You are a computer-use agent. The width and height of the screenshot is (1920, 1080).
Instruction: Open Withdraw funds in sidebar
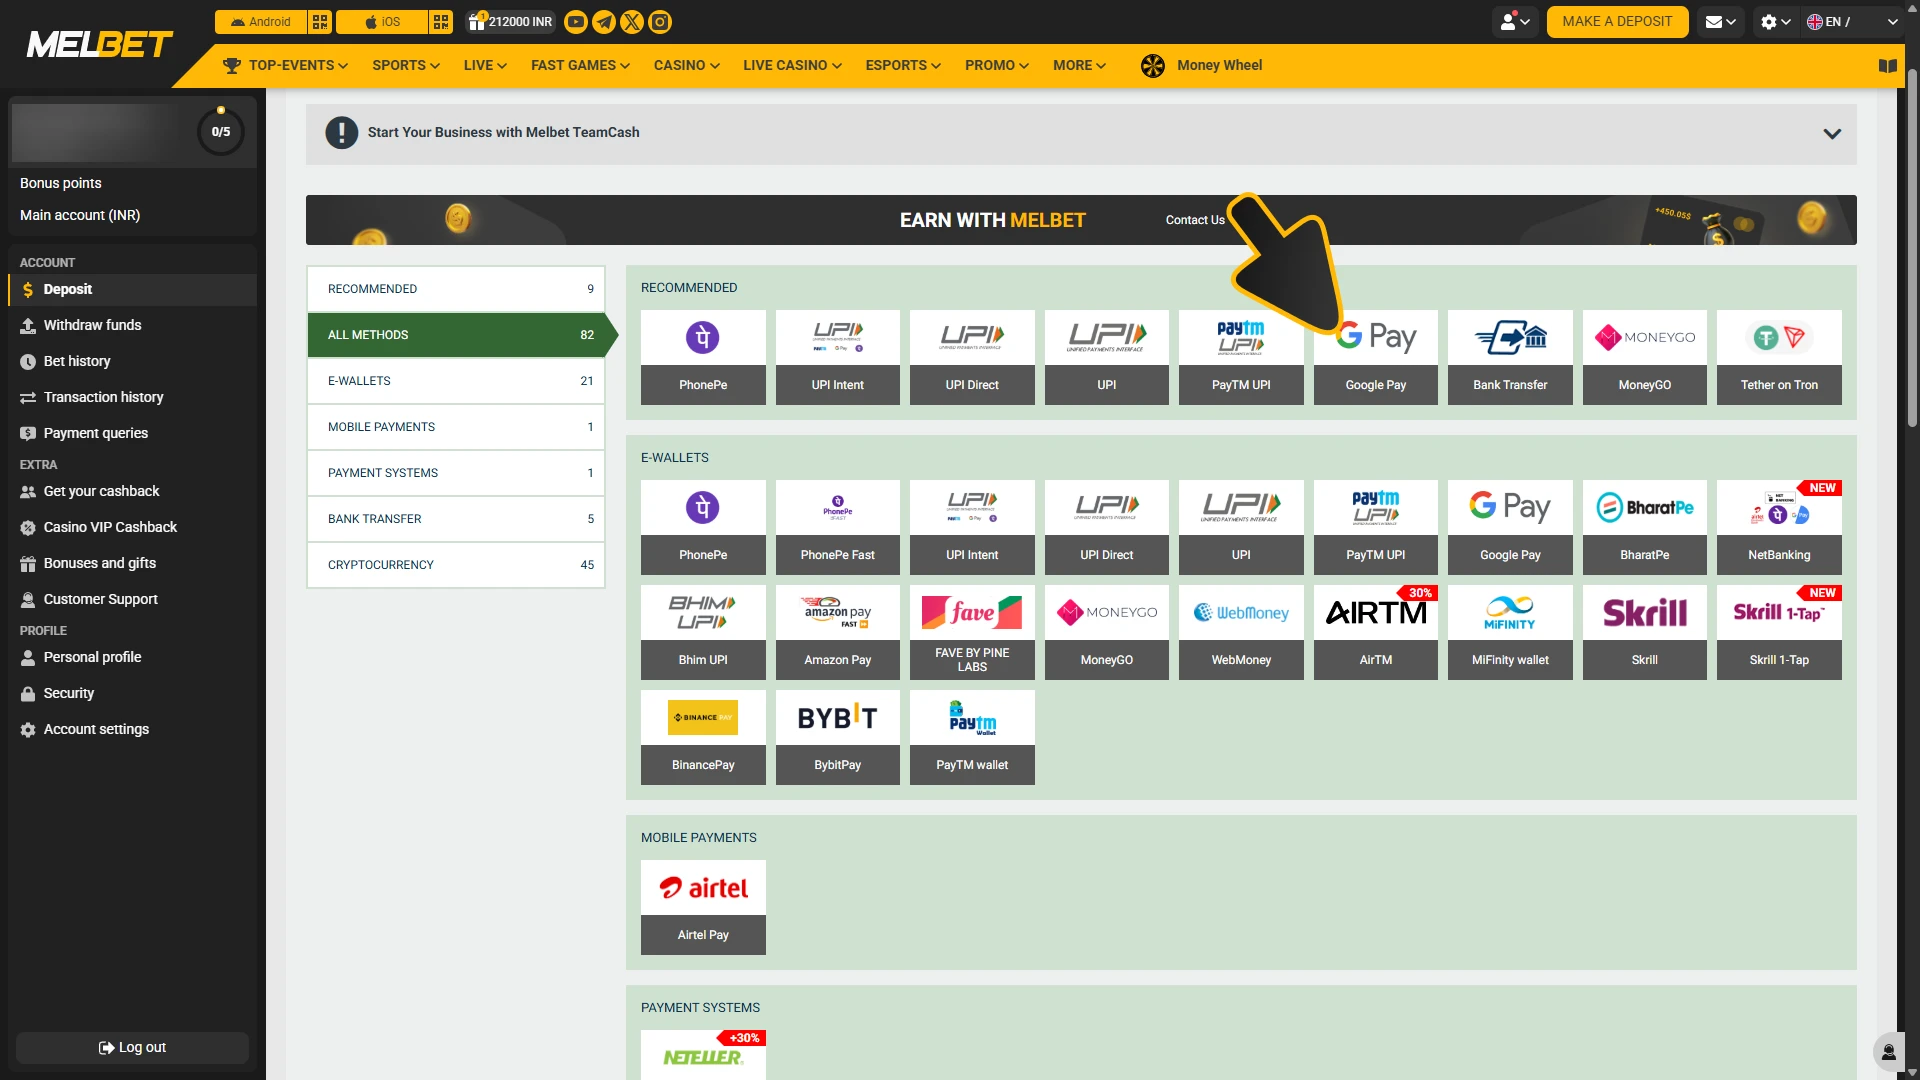pyautogui.click(x=132, y=325)
